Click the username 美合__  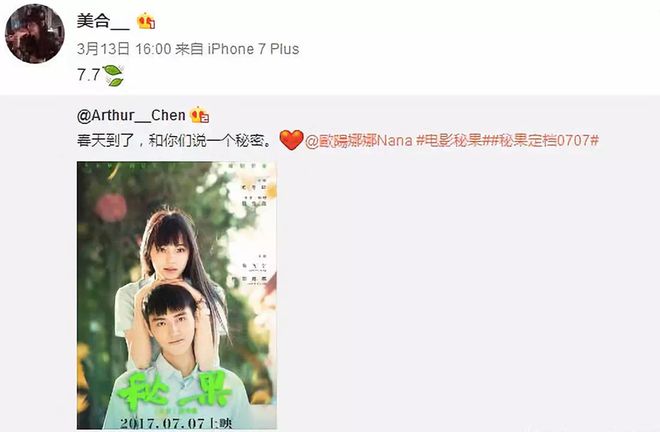pyautogui.click(x=103, y=21)
